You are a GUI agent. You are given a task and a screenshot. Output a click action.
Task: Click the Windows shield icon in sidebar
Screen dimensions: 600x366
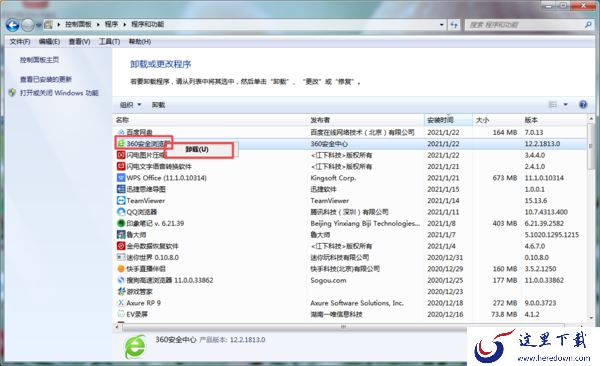(12, 93)
